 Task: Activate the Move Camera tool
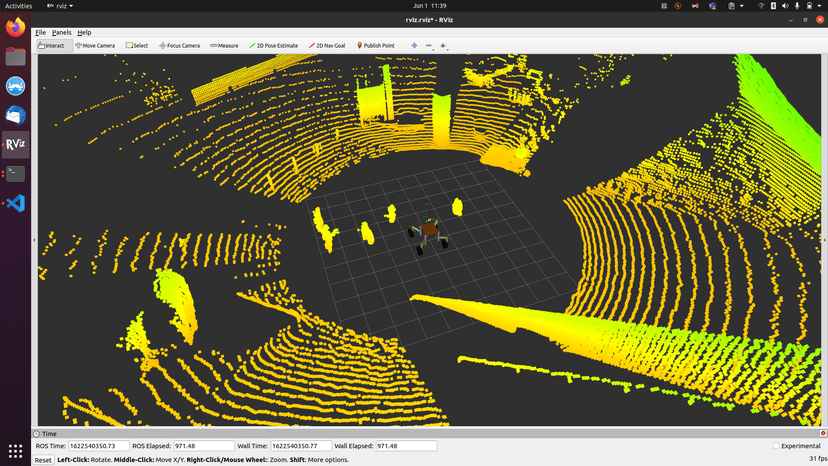coord(94,45)
